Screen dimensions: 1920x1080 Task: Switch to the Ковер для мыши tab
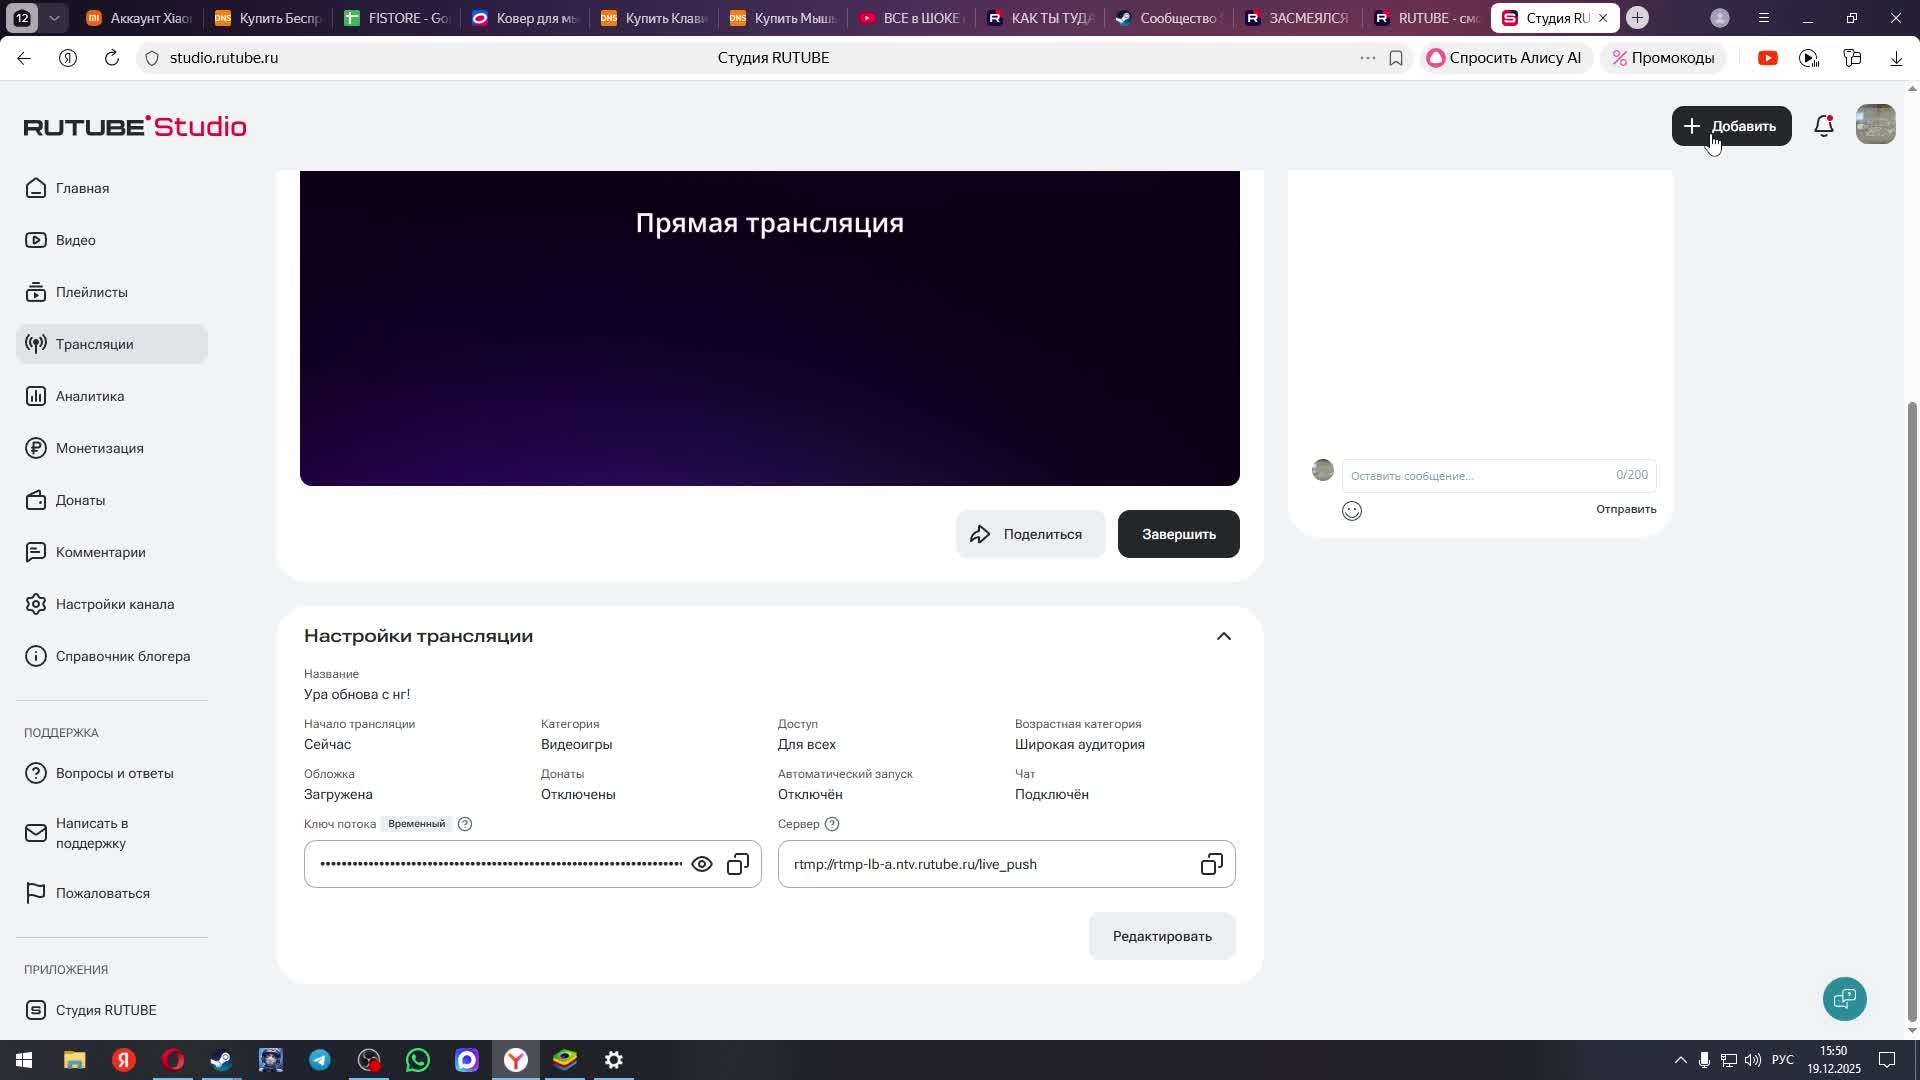pyautogui.click(x=526, y=18)
